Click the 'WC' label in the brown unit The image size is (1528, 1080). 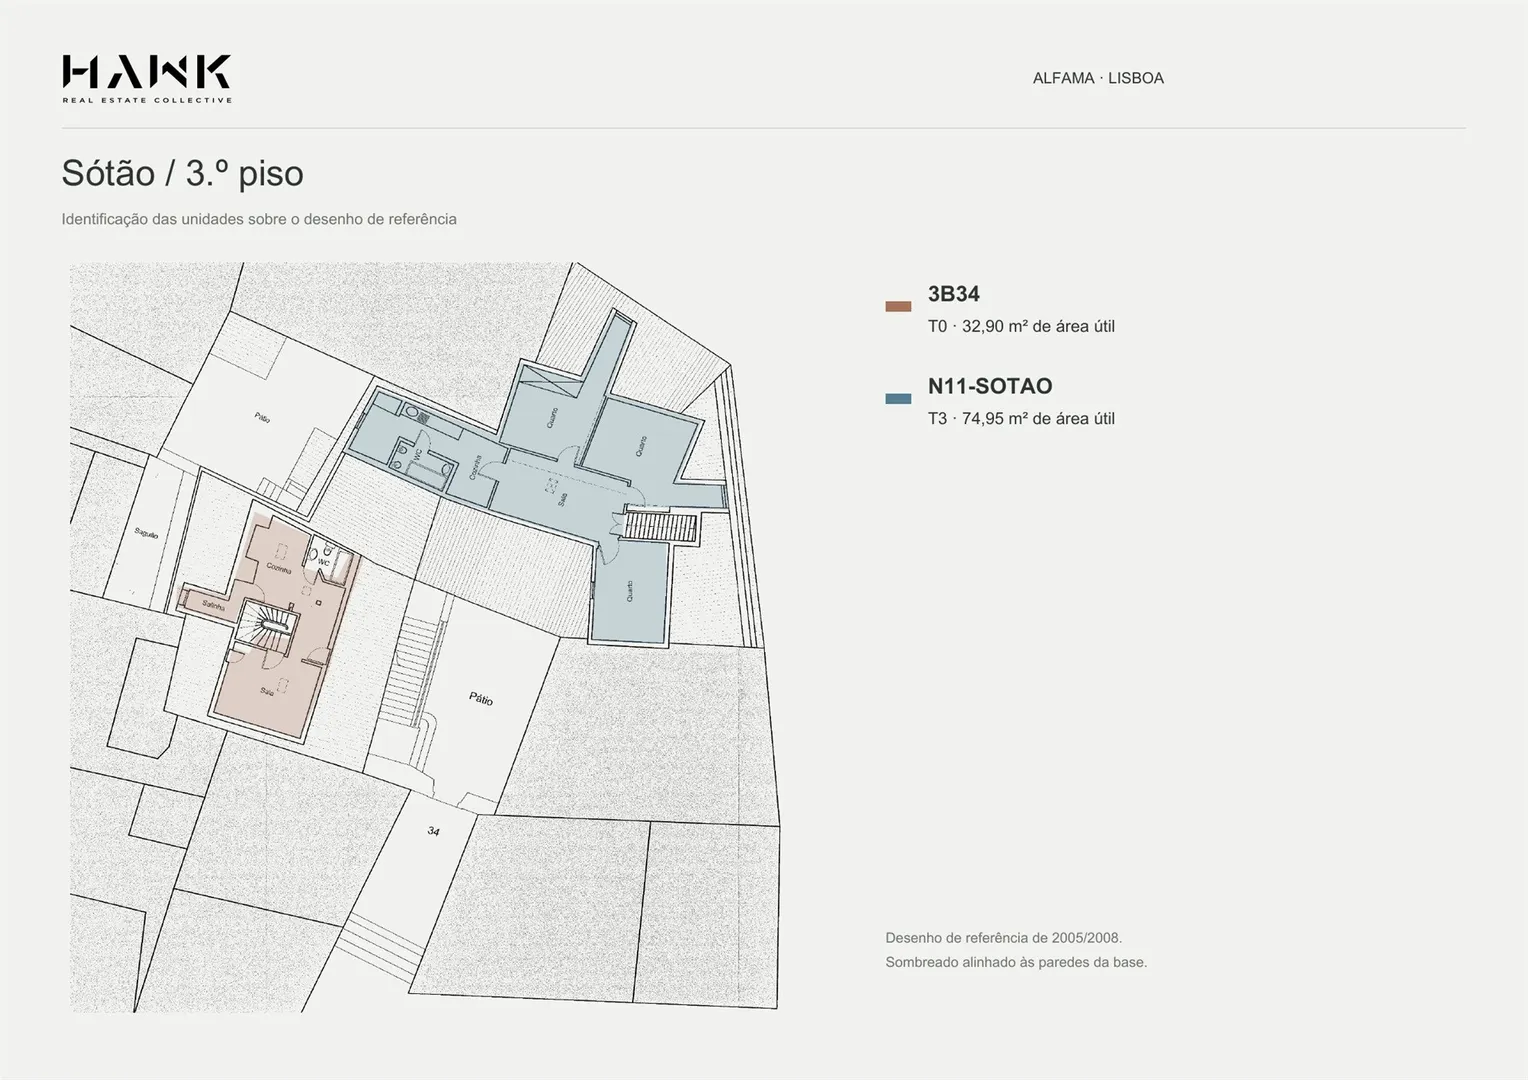click(323, 563)
